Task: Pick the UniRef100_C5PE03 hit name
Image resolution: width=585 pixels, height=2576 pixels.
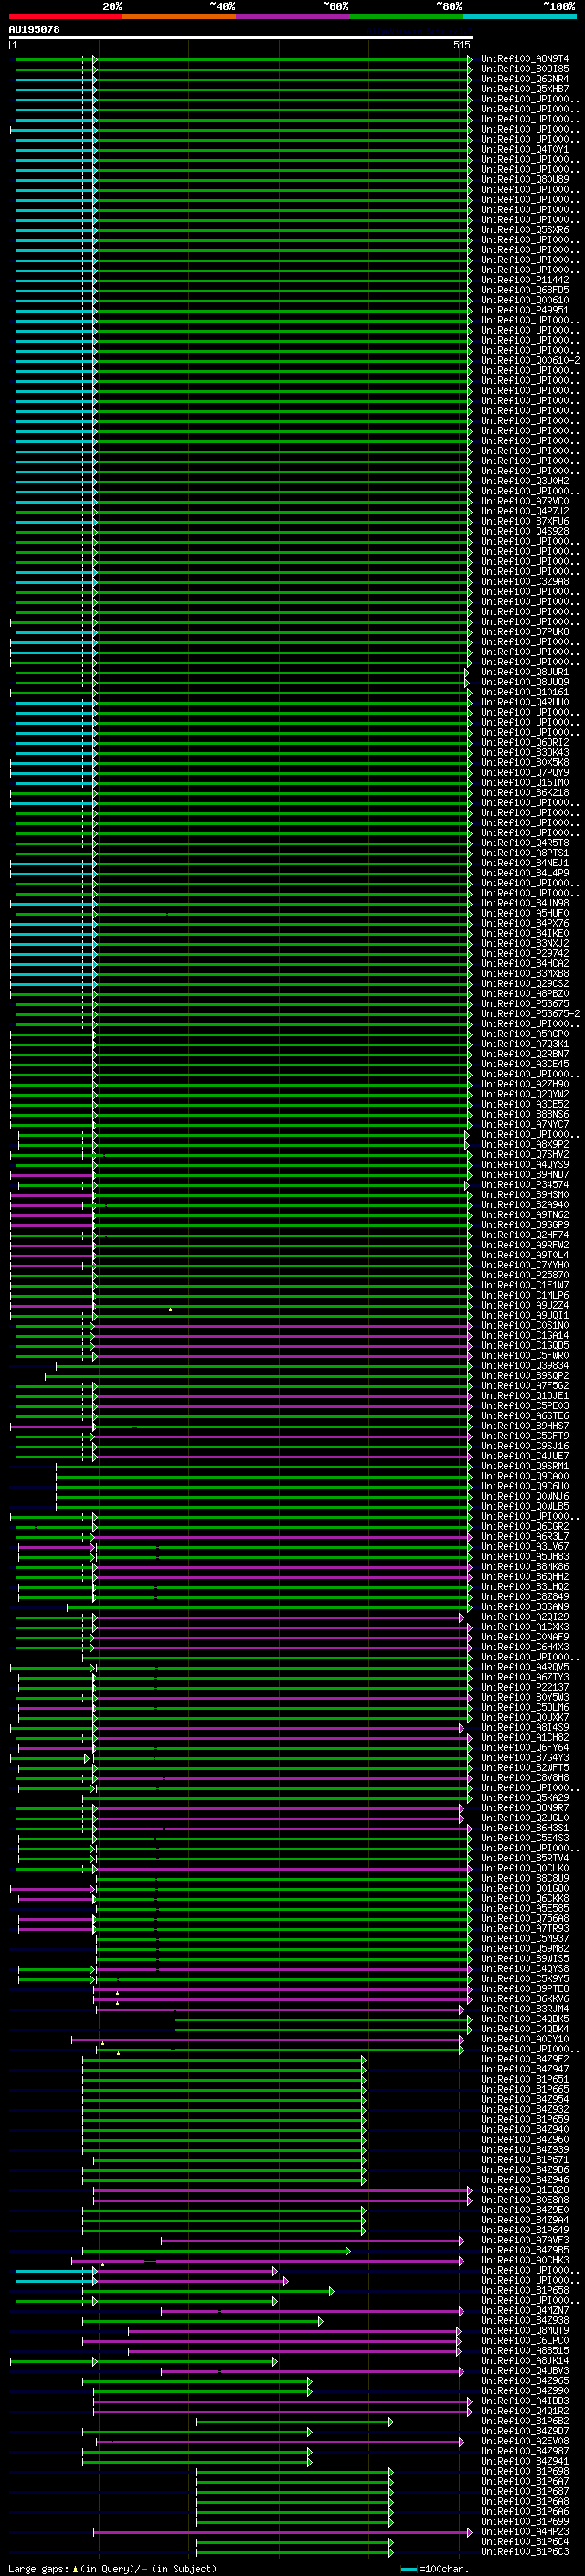Action: [x=525, y=1405]
